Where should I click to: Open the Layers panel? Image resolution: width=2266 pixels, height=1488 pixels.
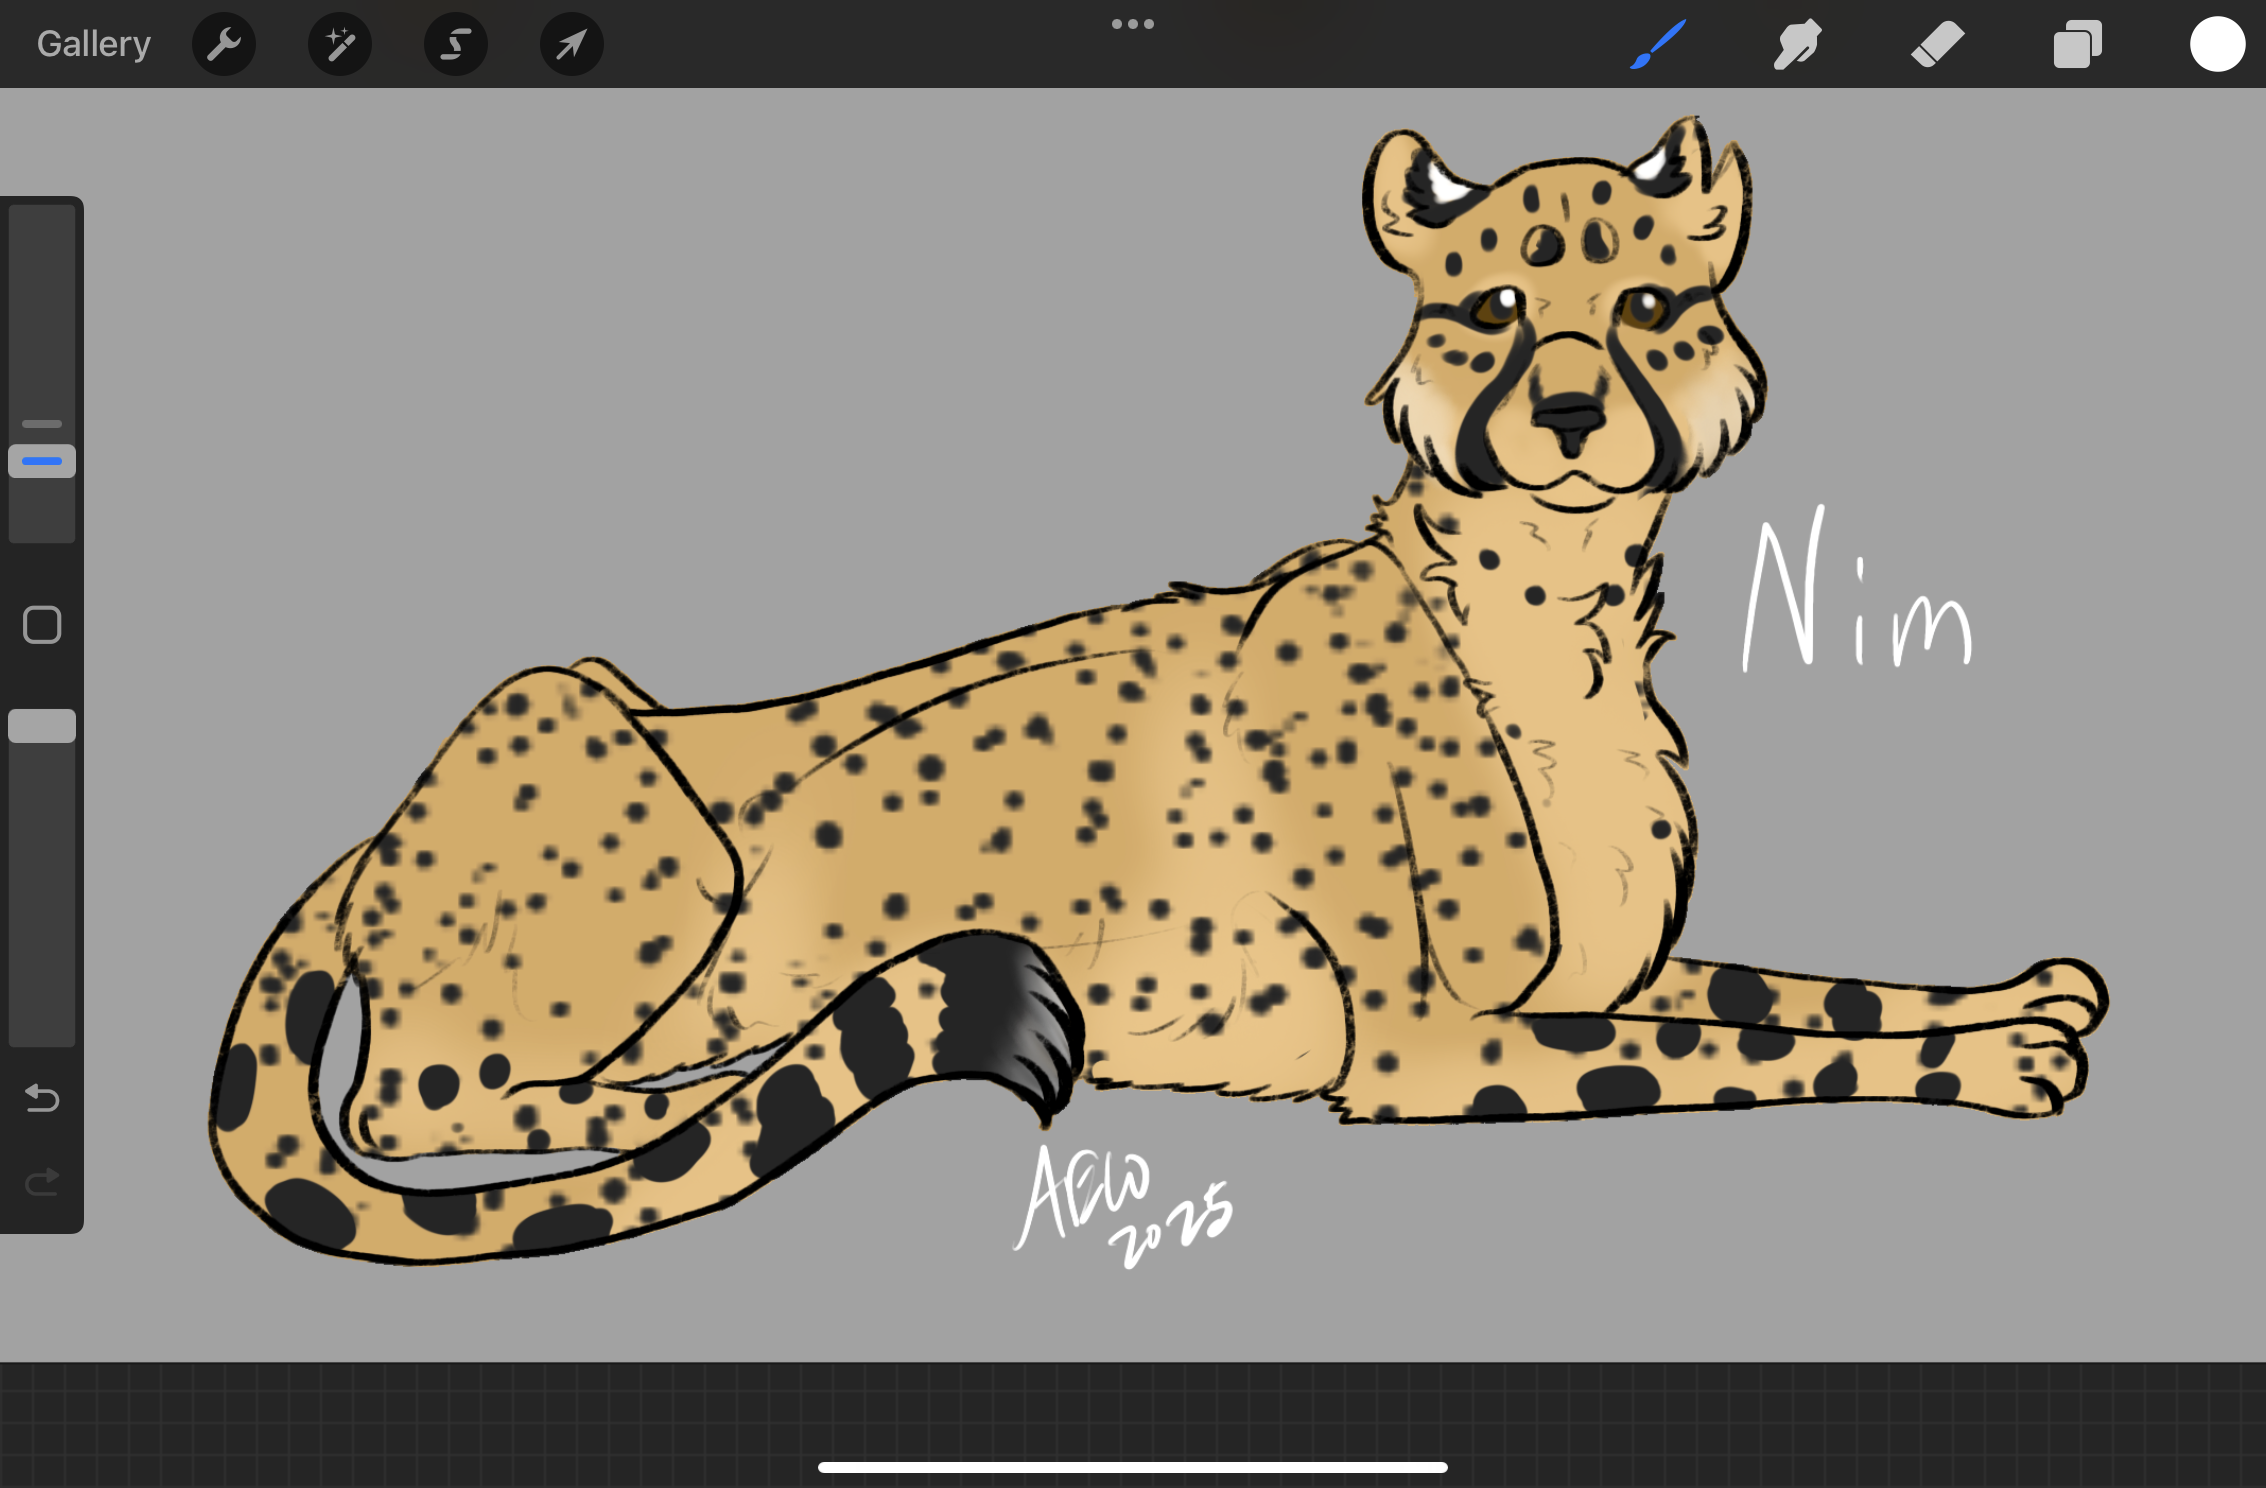point(2077,44)
